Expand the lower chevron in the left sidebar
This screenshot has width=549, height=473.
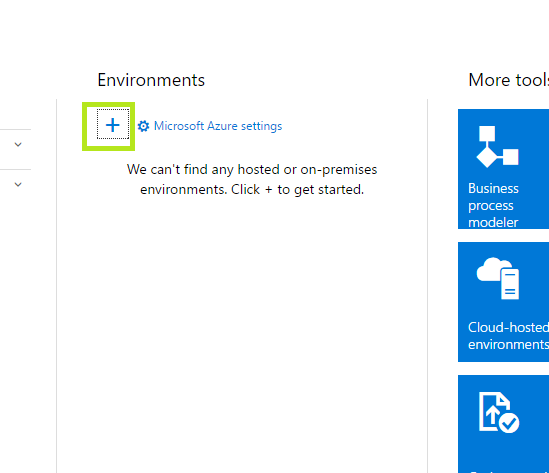(18, 184)
